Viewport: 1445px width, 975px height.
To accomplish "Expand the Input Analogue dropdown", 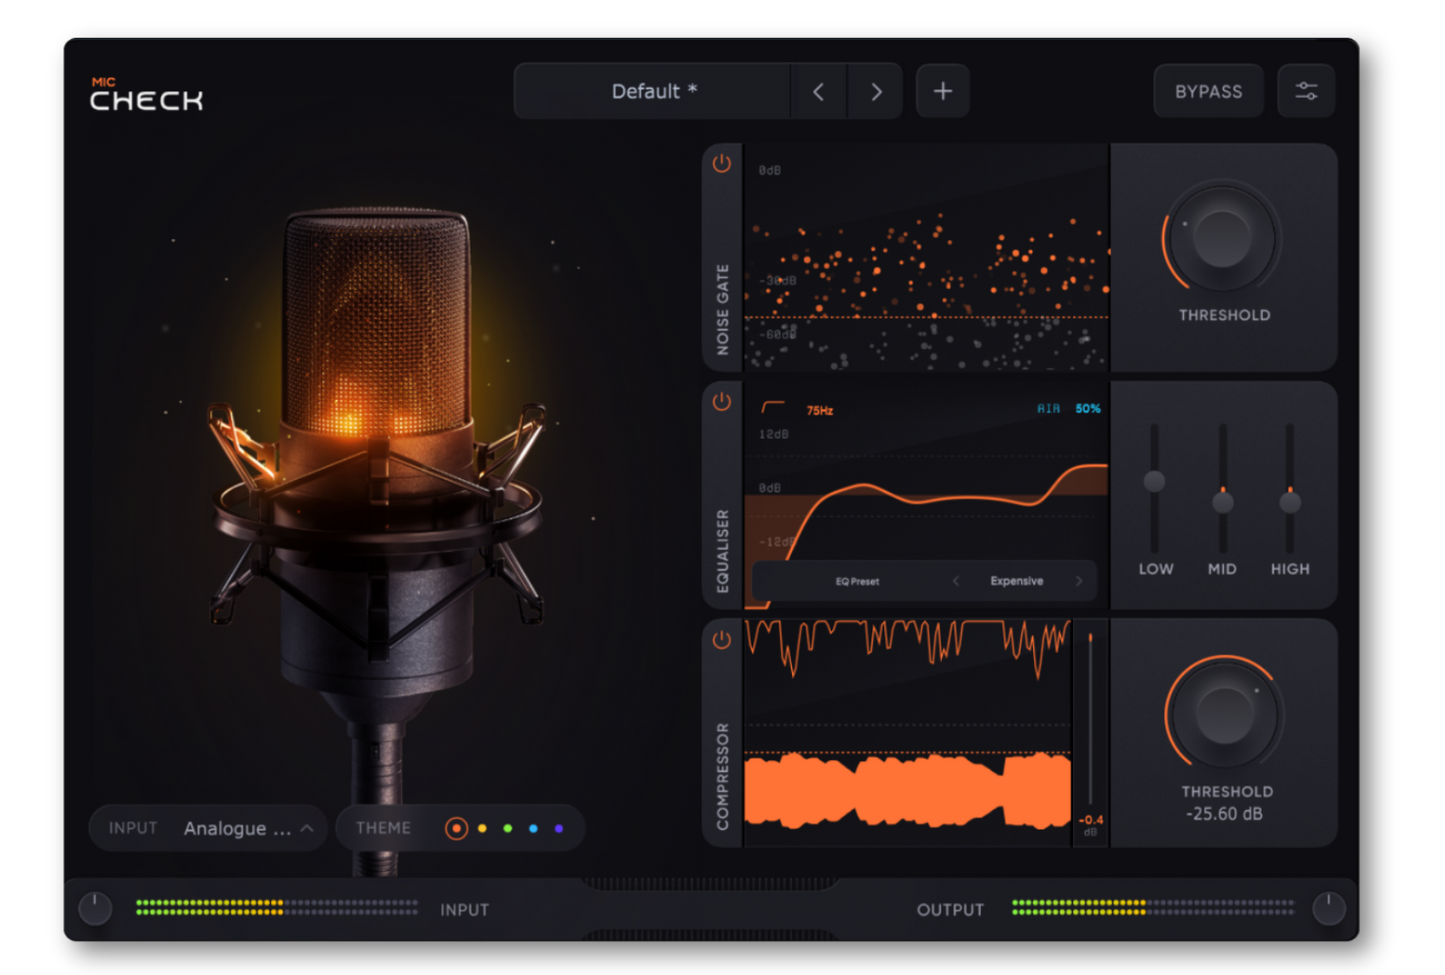I will point(208,828).
